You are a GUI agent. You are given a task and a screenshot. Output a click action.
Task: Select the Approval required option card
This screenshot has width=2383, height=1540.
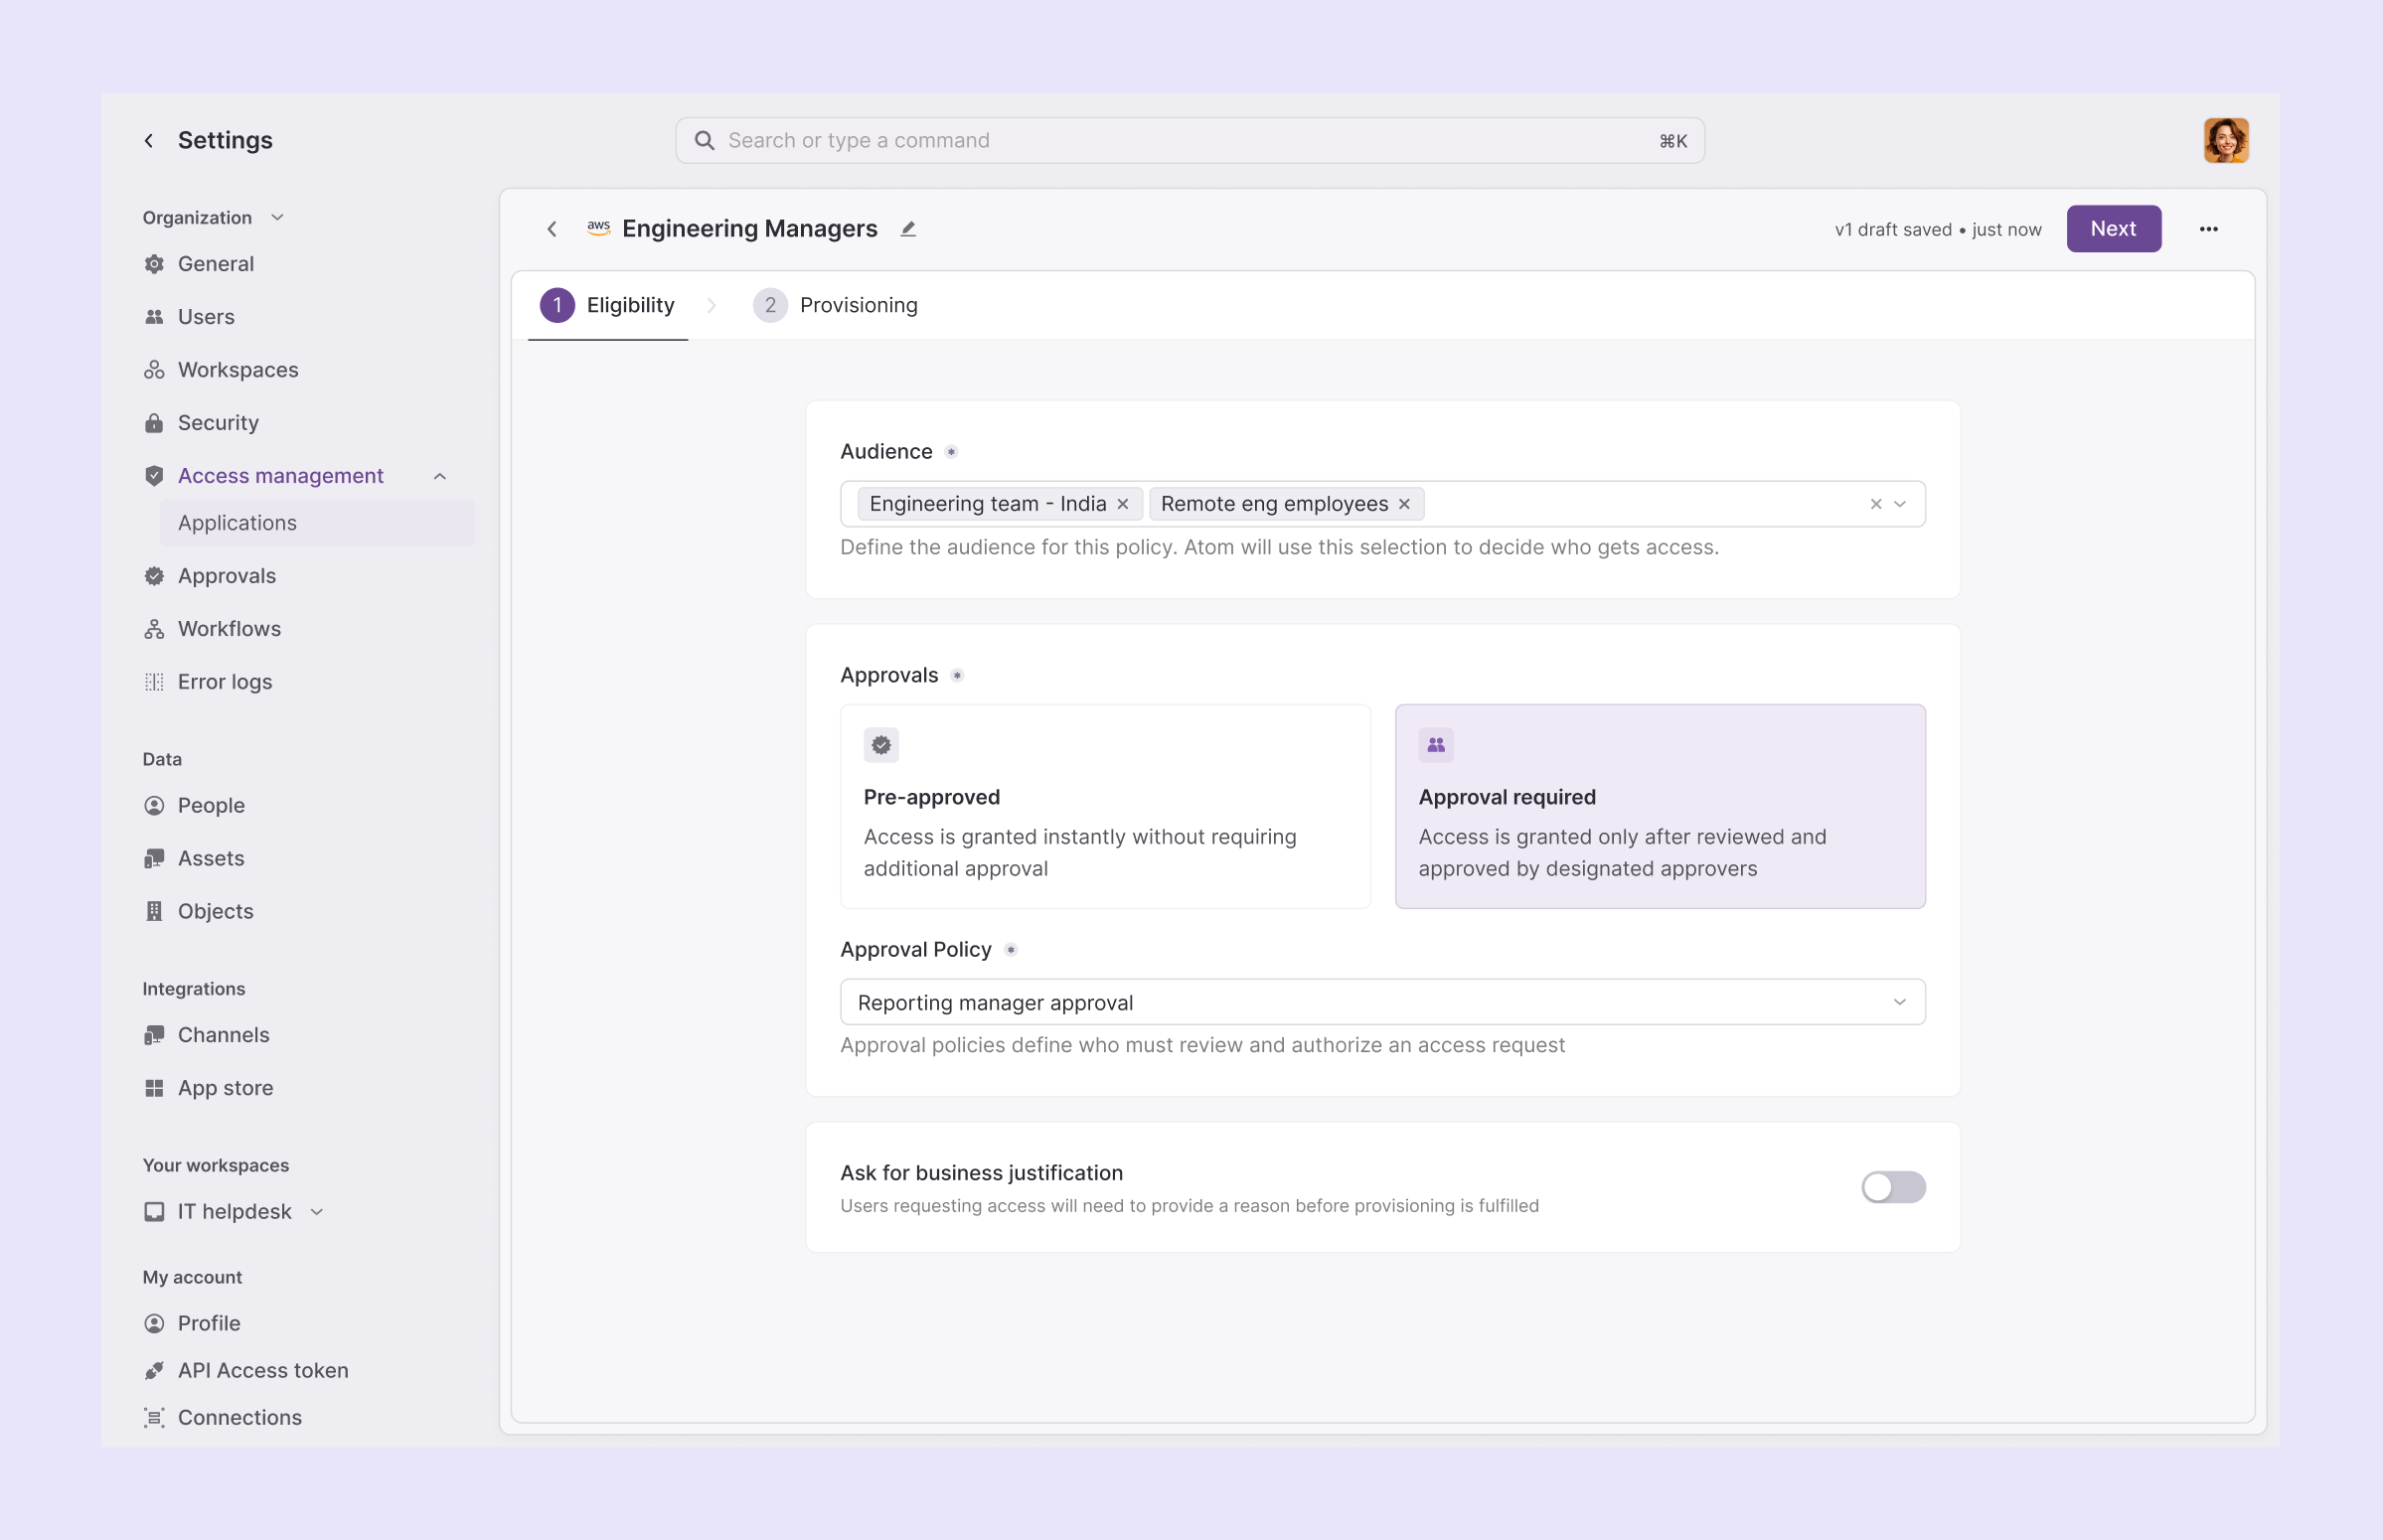1659,806
